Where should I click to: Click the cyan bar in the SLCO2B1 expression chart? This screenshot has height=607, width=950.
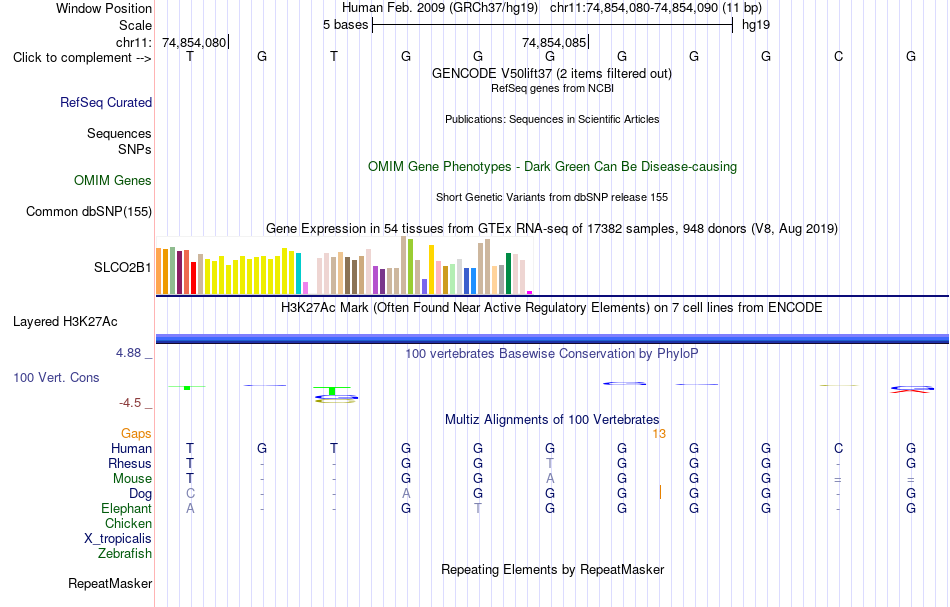click(299, 273)
